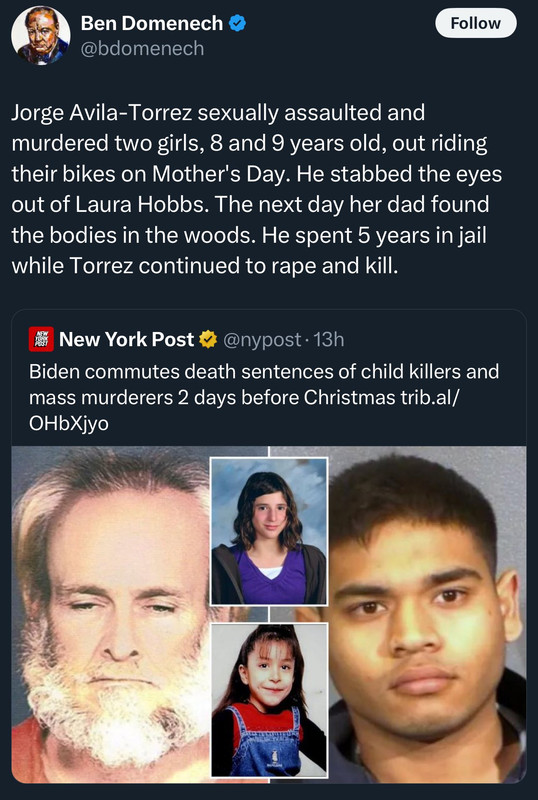Open the @nypost handle in quoted tweet

[262, 340]
